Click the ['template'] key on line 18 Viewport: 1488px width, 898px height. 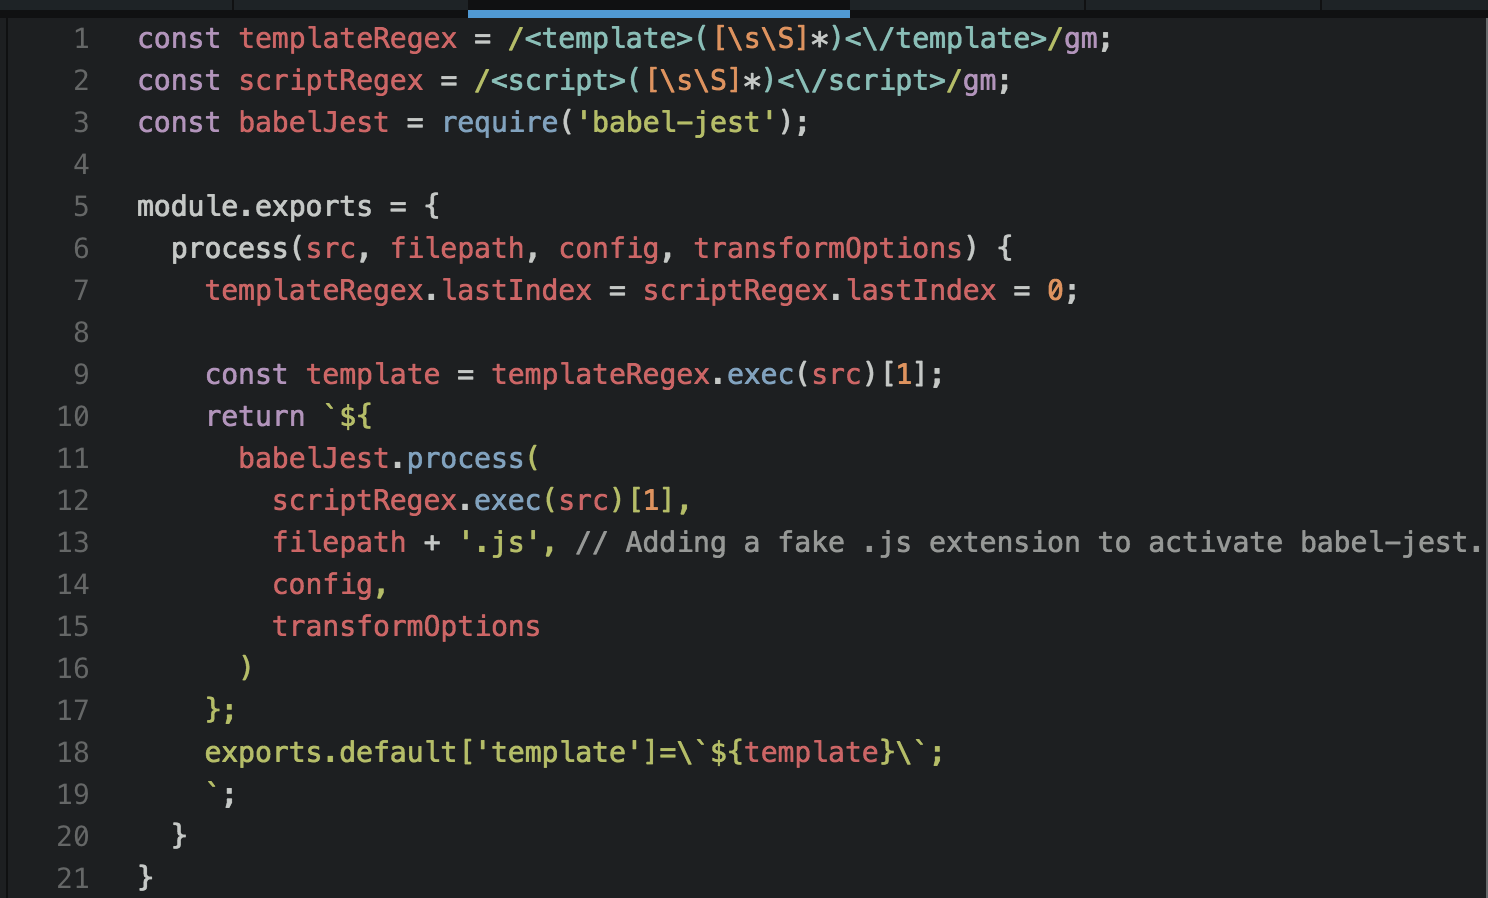click(x=558, y=753)
